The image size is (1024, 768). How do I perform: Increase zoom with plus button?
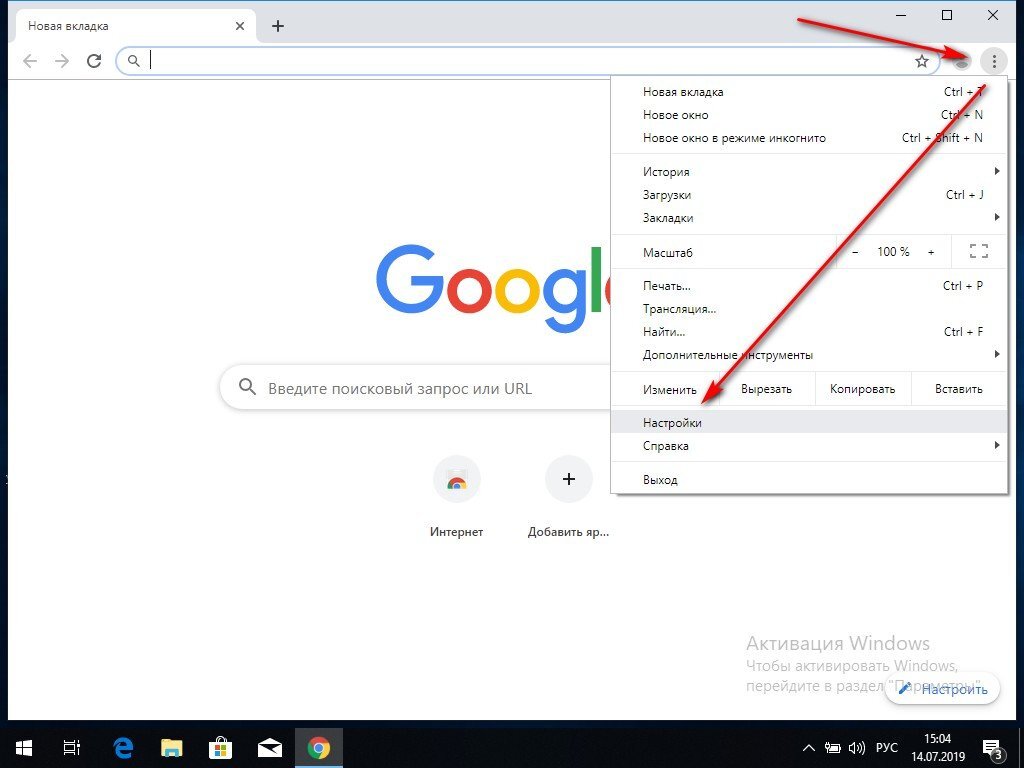931,252
